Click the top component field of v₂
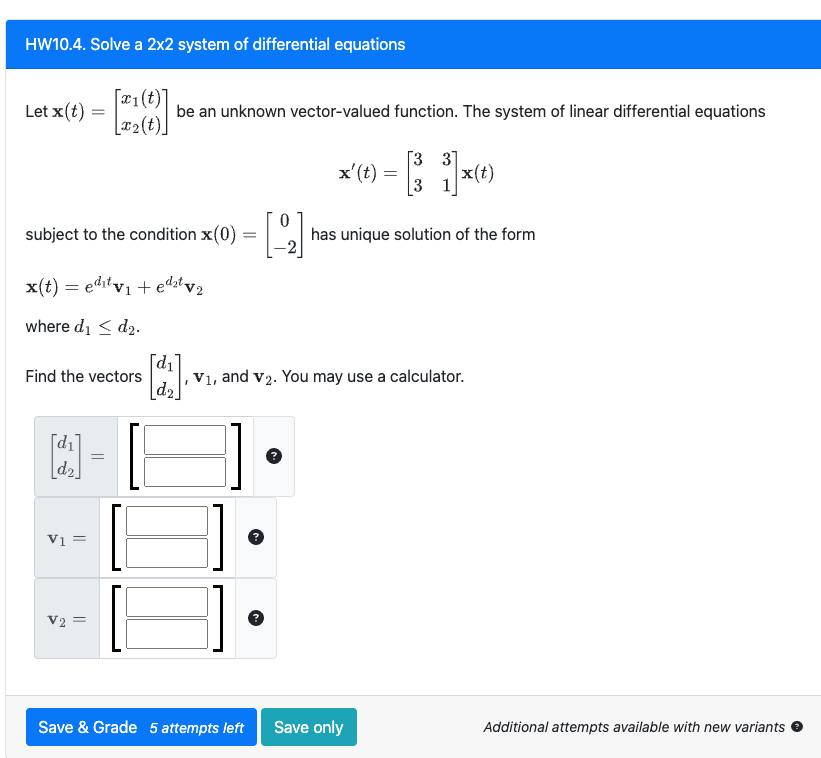 pyautogui.click(x=169, y=600)
